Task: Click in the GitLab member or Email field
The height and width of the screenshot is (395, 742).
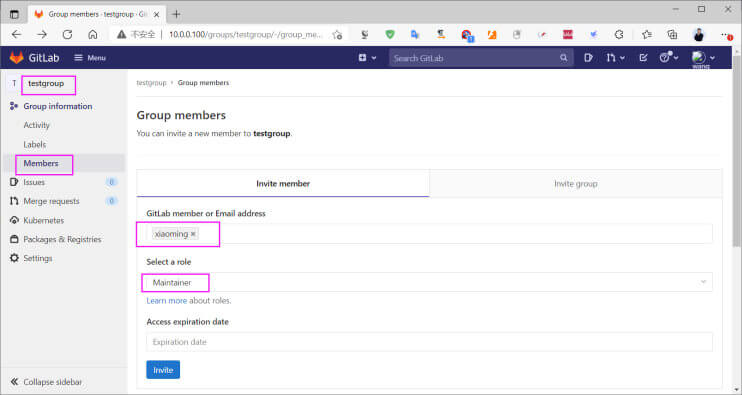Action: click(x=429, y=234)
